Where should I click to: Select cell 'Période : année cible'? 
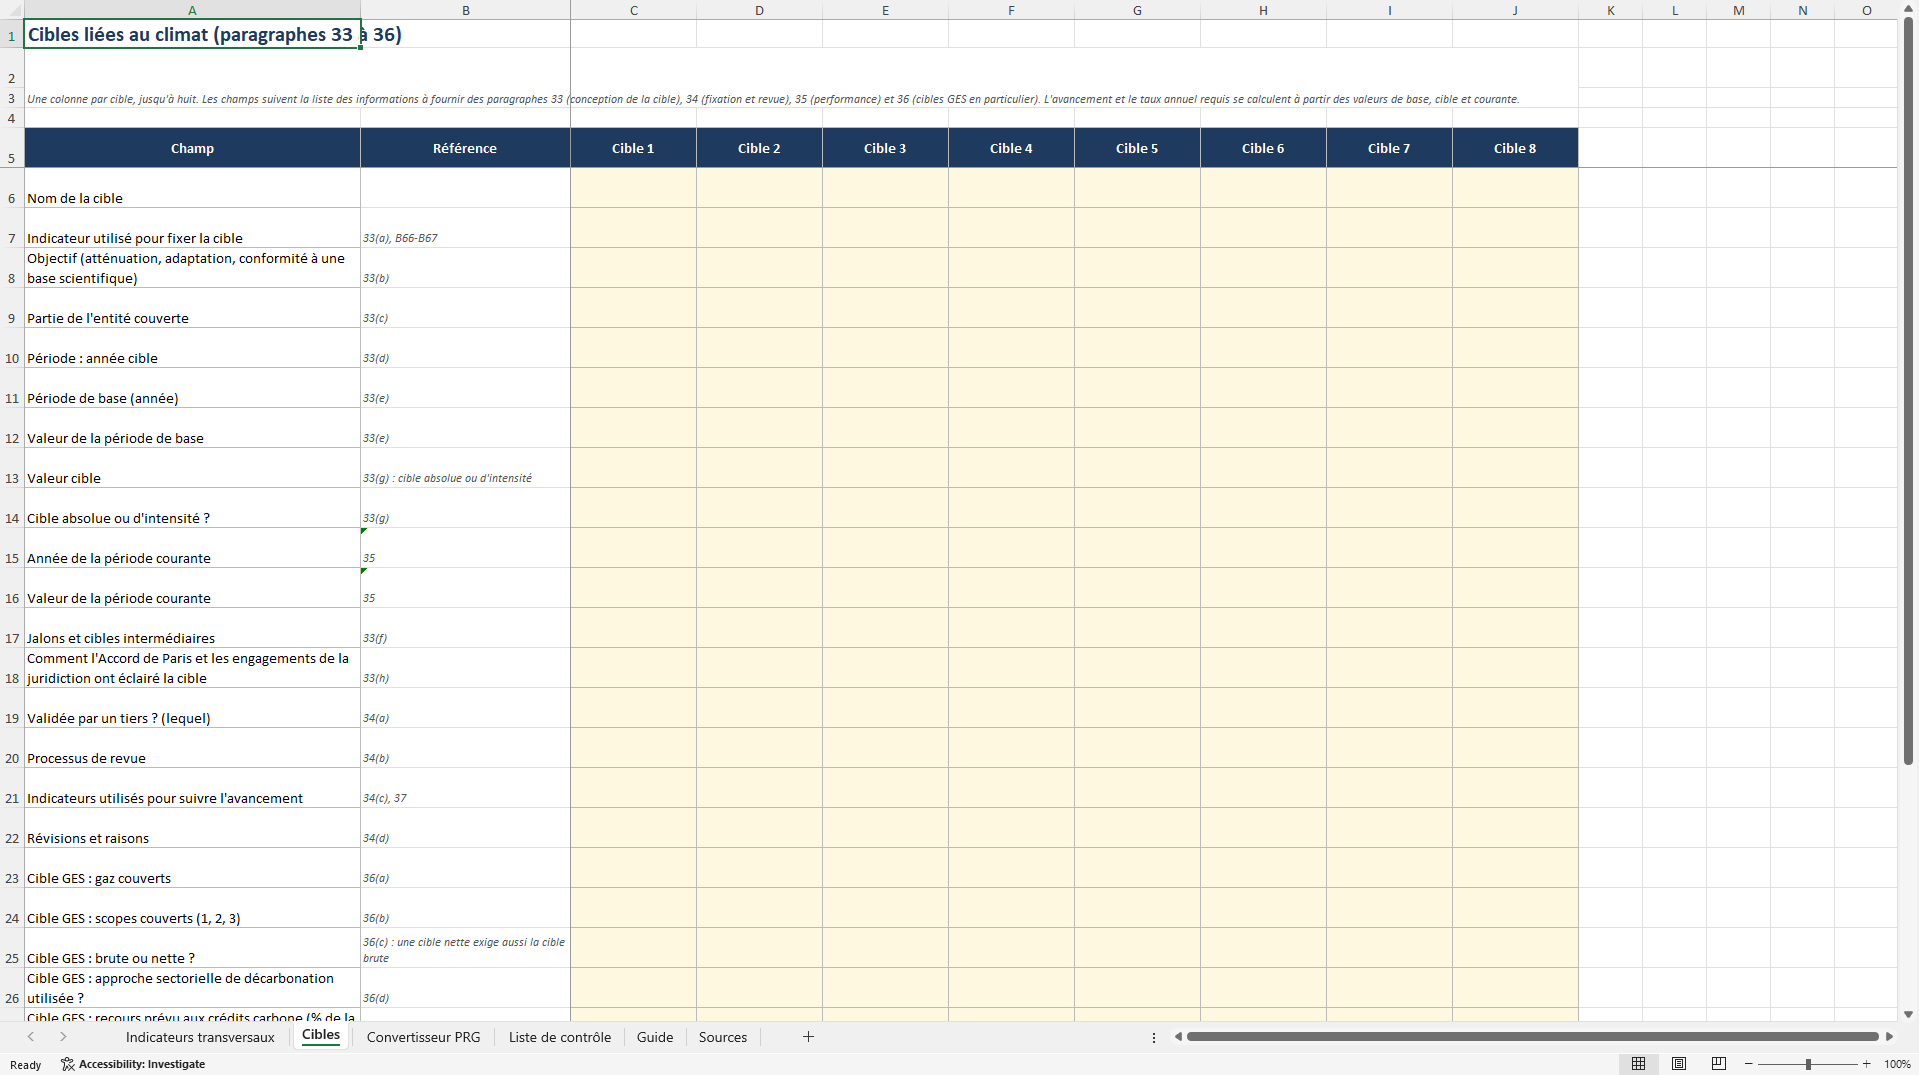[x=192, y=348]
